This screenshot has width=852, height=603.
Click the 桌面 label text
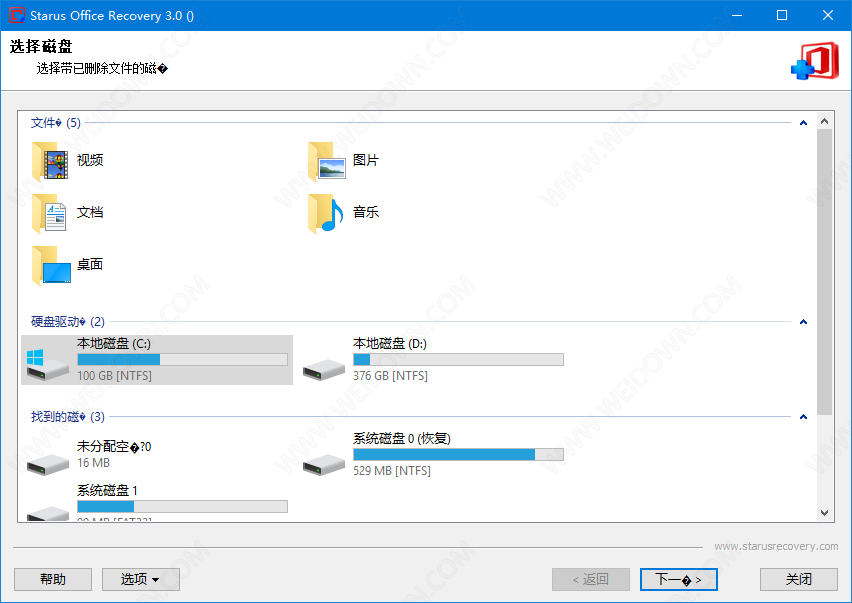pyautogui.click(x=90, y=265)
